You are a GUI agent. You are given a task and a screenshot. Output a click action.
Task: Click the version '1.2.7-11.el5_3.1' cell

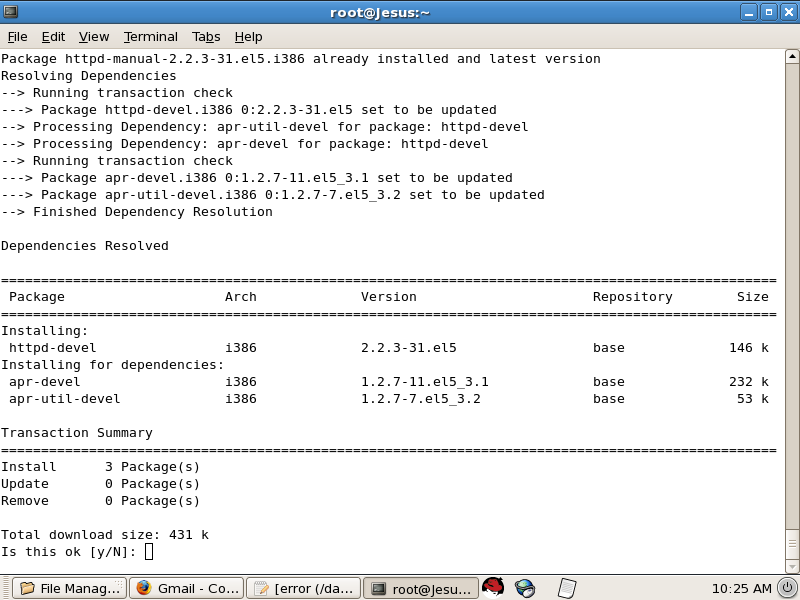pos(424,382)
